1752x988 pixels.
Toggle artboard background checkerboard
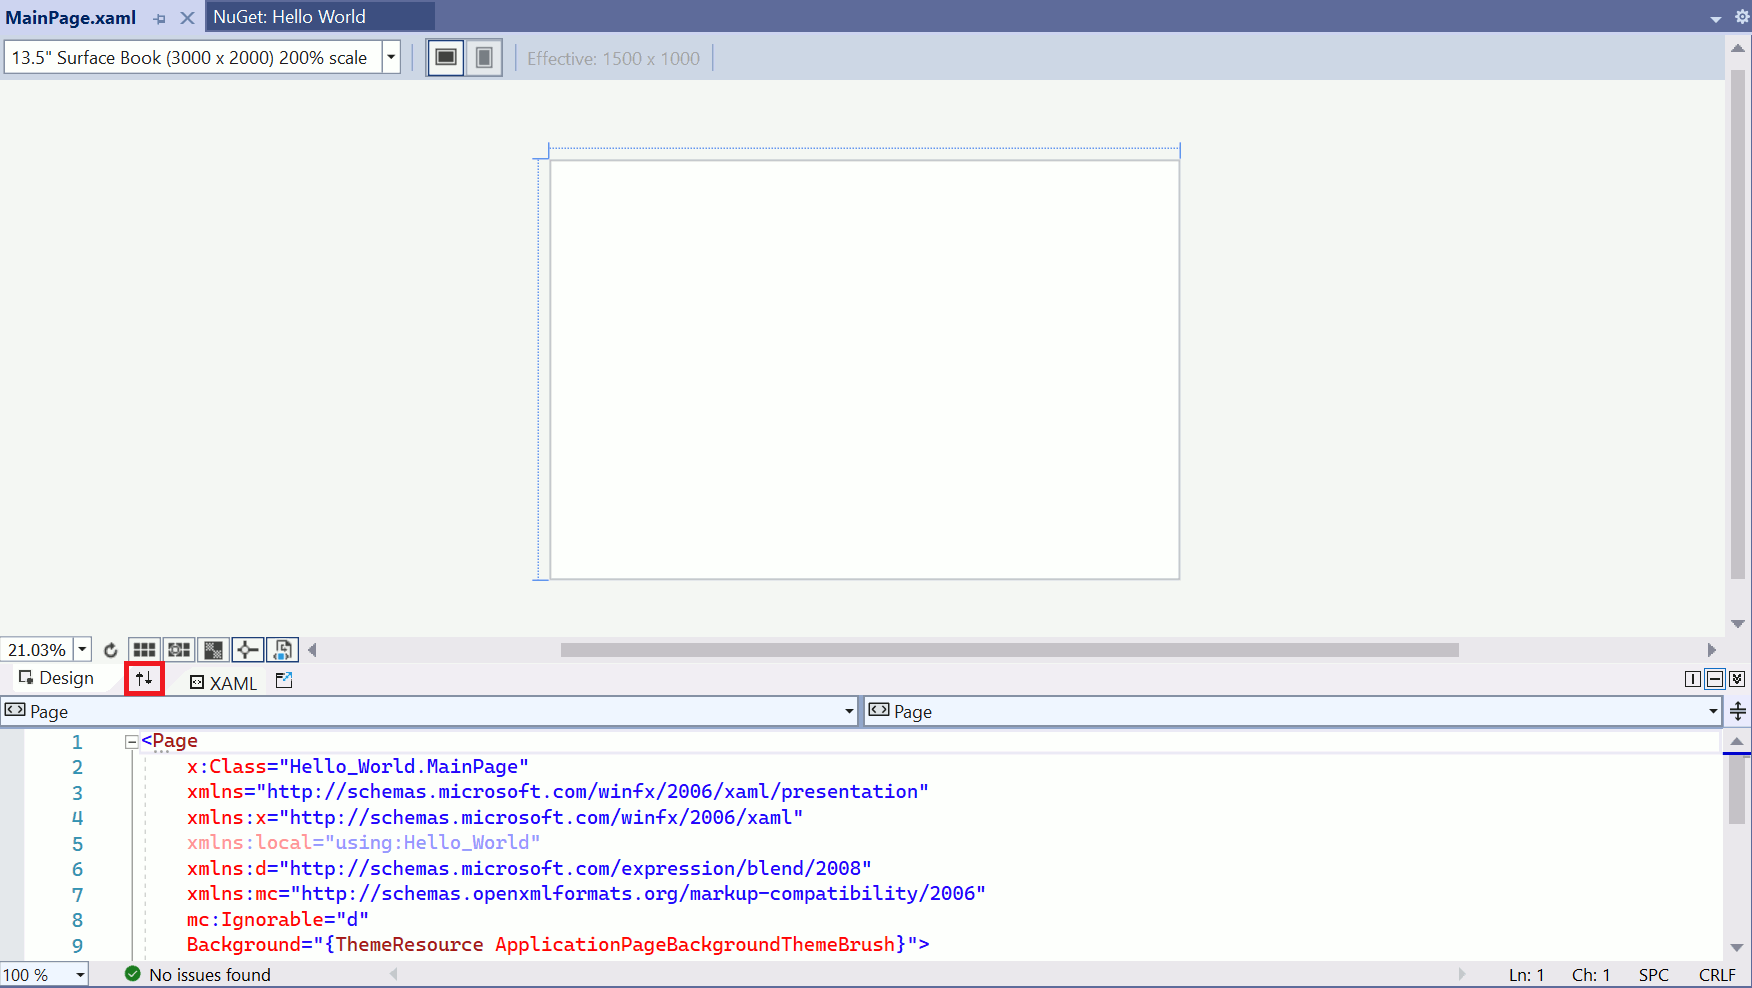pyautogui.click(x=213, y=650)
